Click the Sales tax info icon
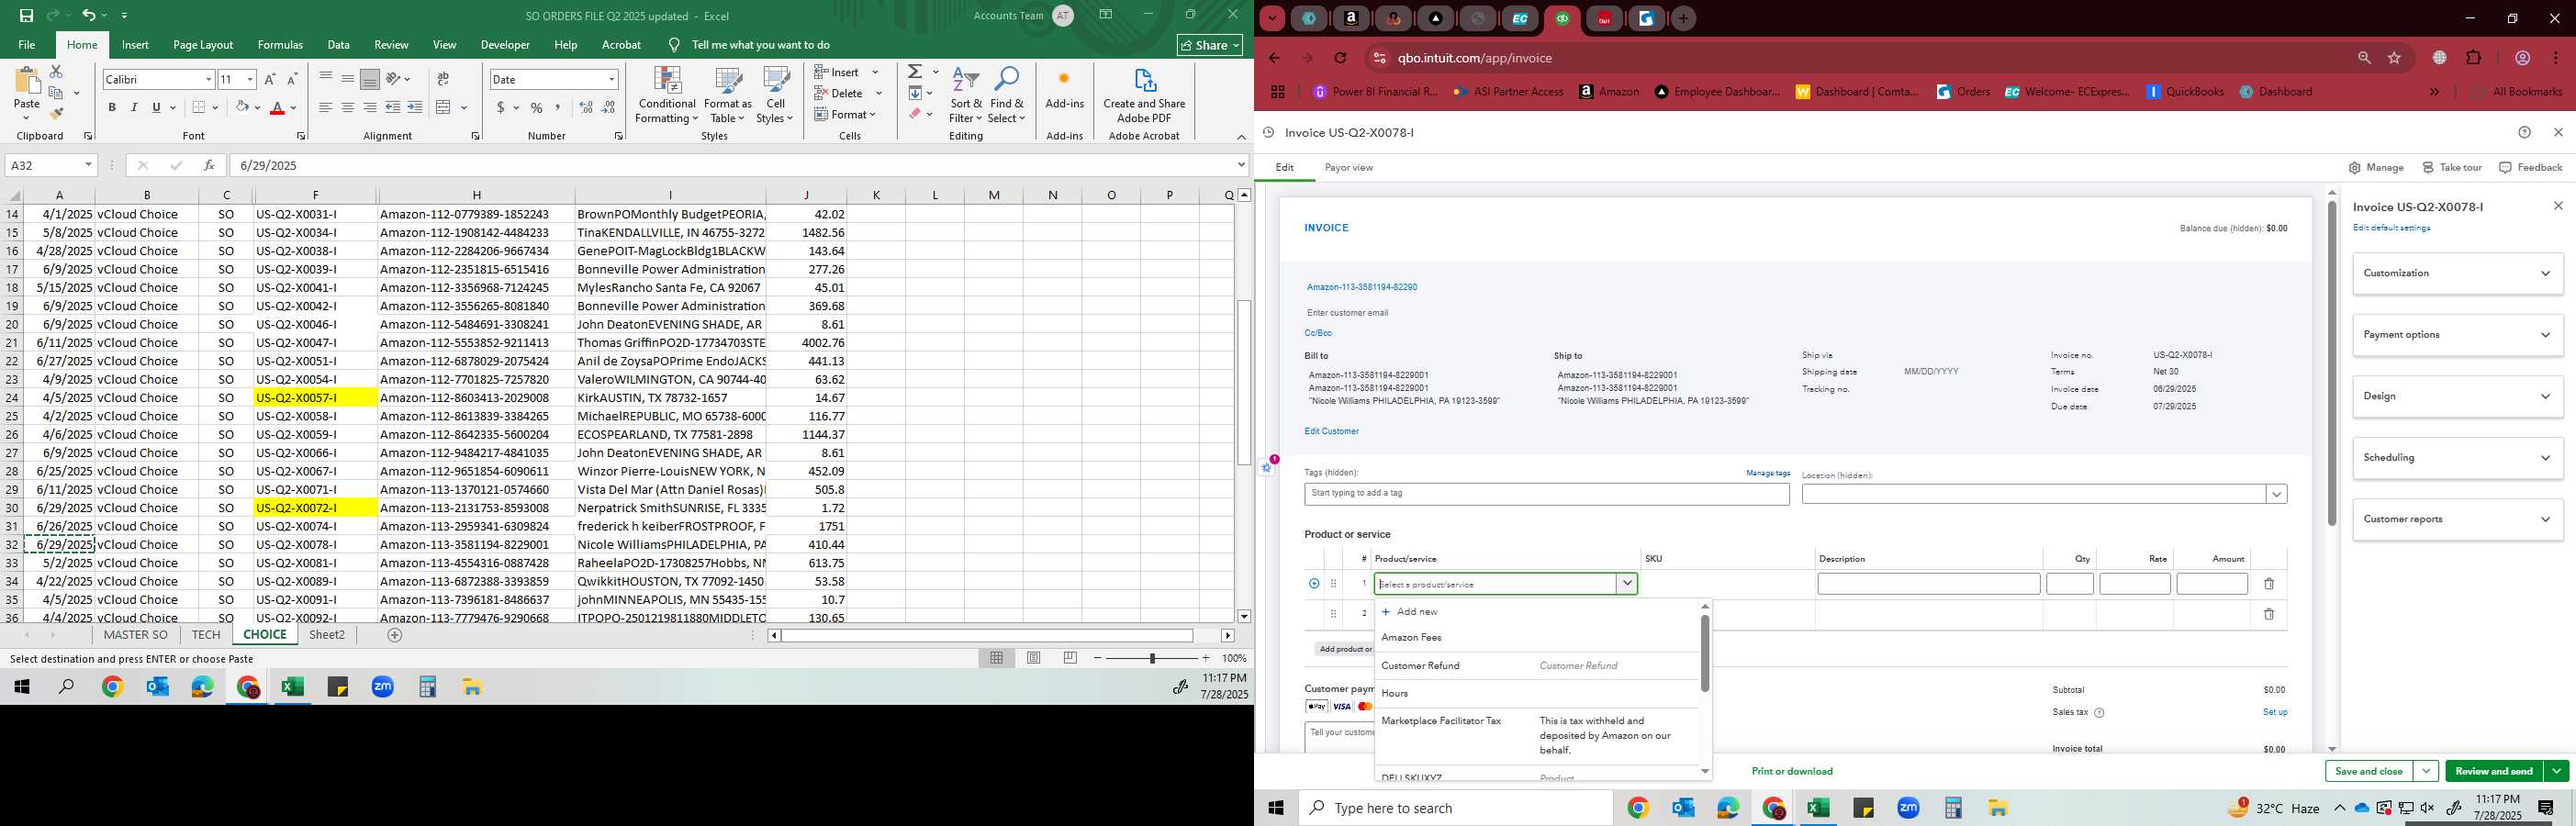The image size is (2576, 826). tap(2099, 713)
